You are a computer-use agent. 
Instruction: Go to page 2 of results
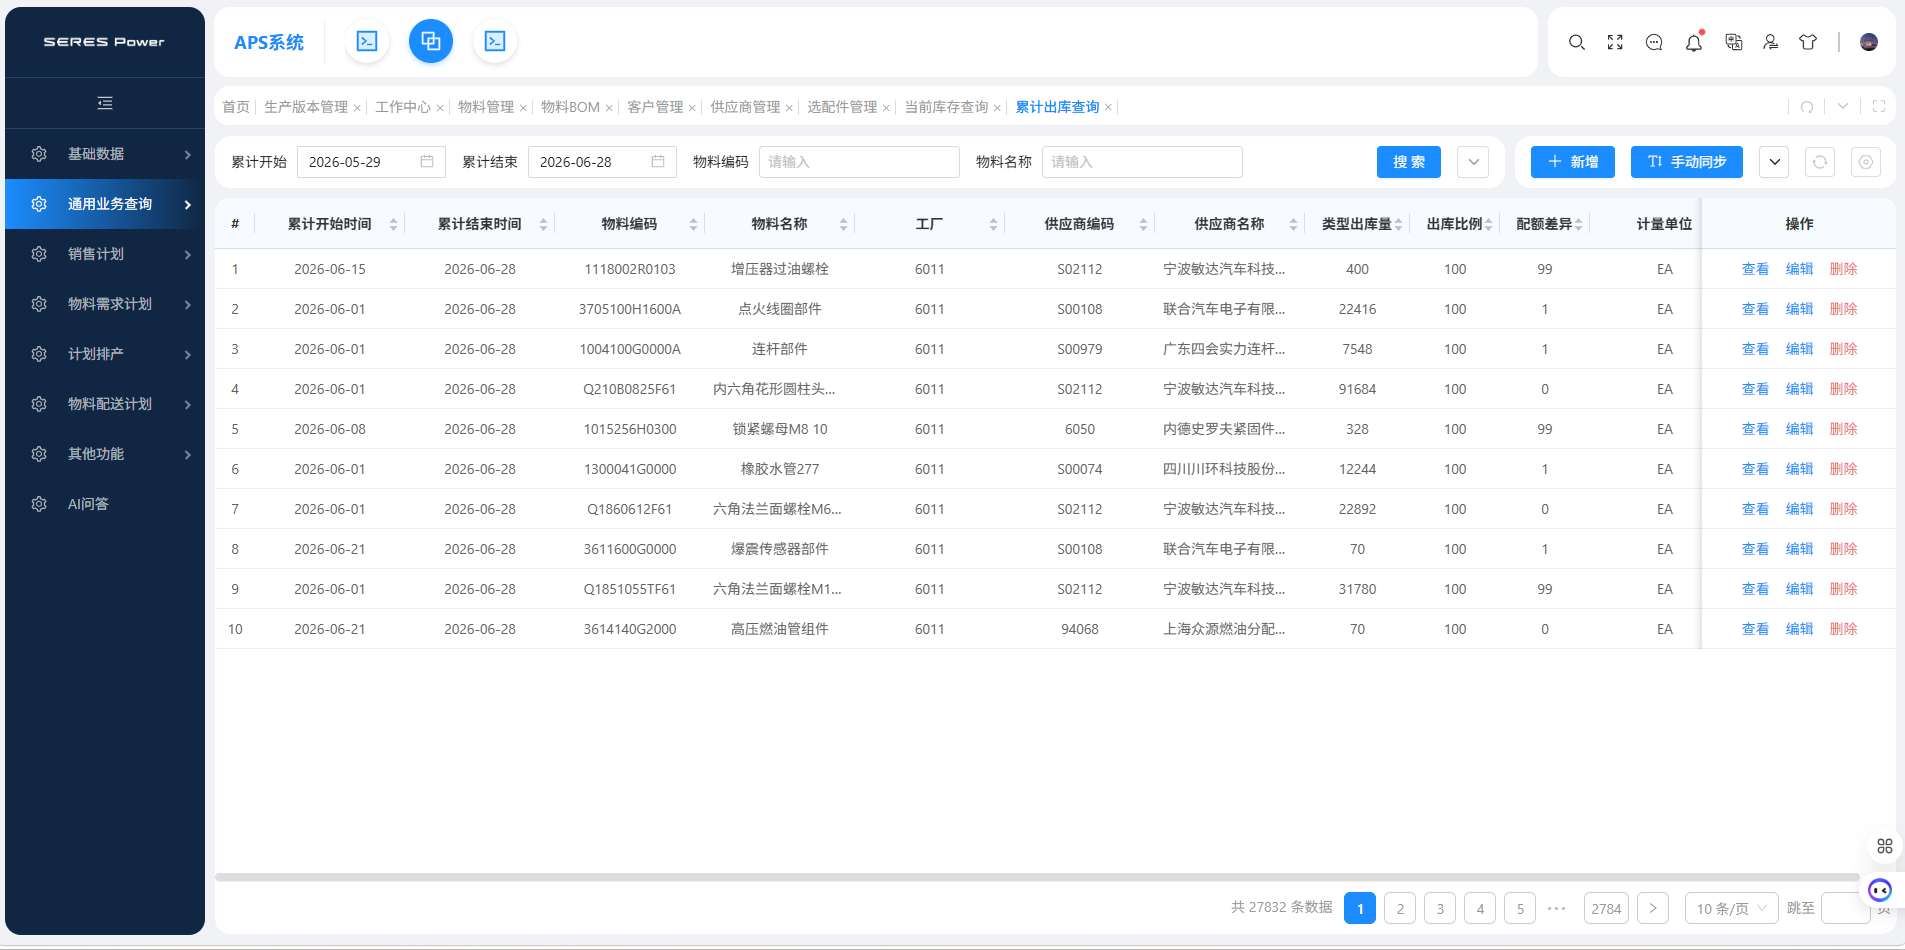[1400, 908]
